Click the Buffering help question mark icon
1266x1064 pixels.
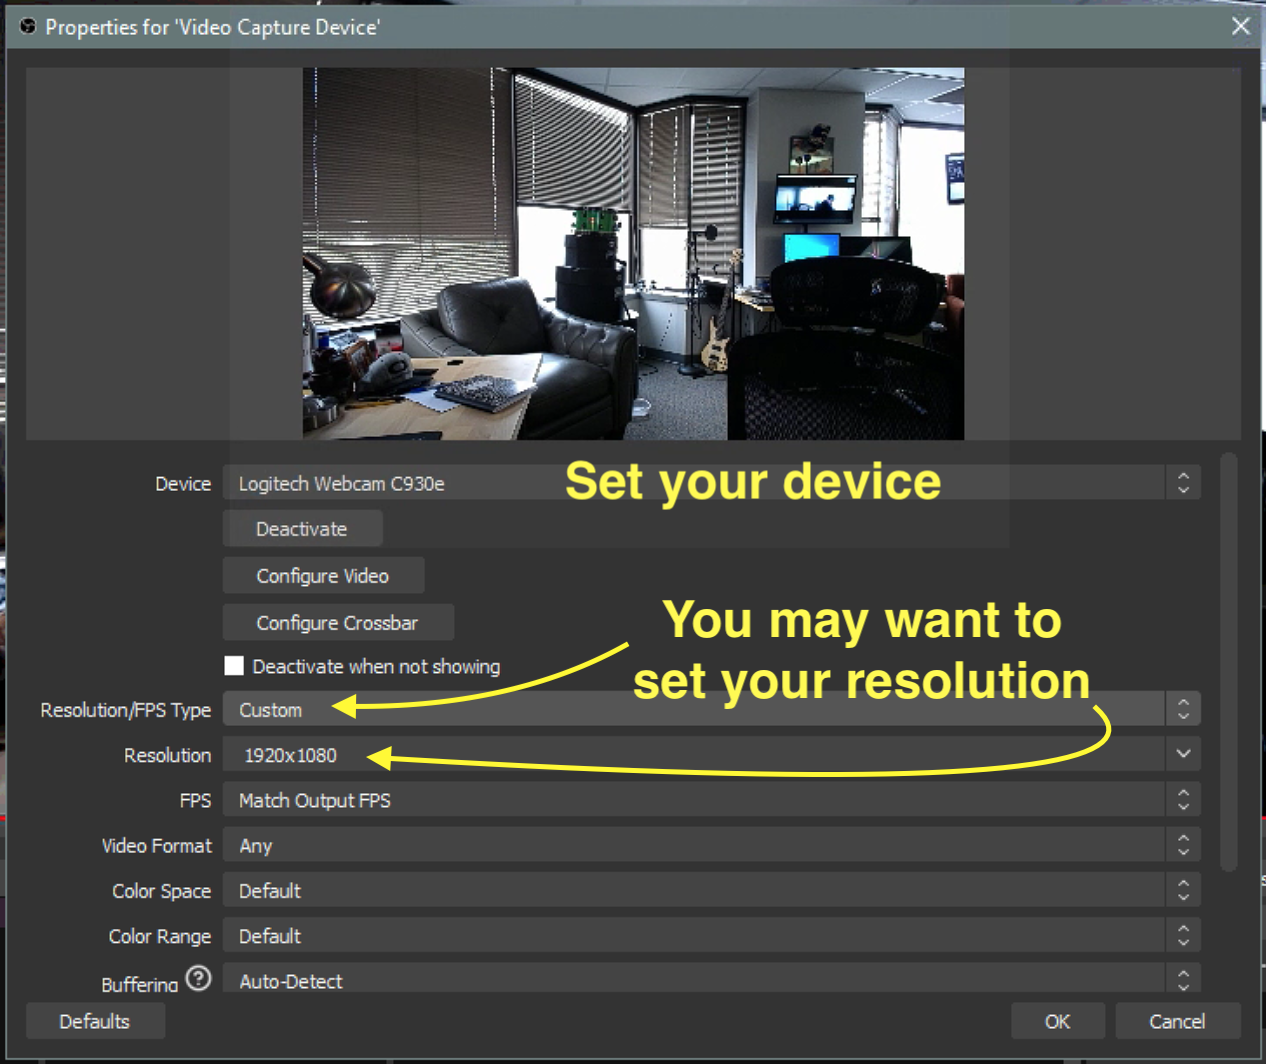(x=199, y=978)
